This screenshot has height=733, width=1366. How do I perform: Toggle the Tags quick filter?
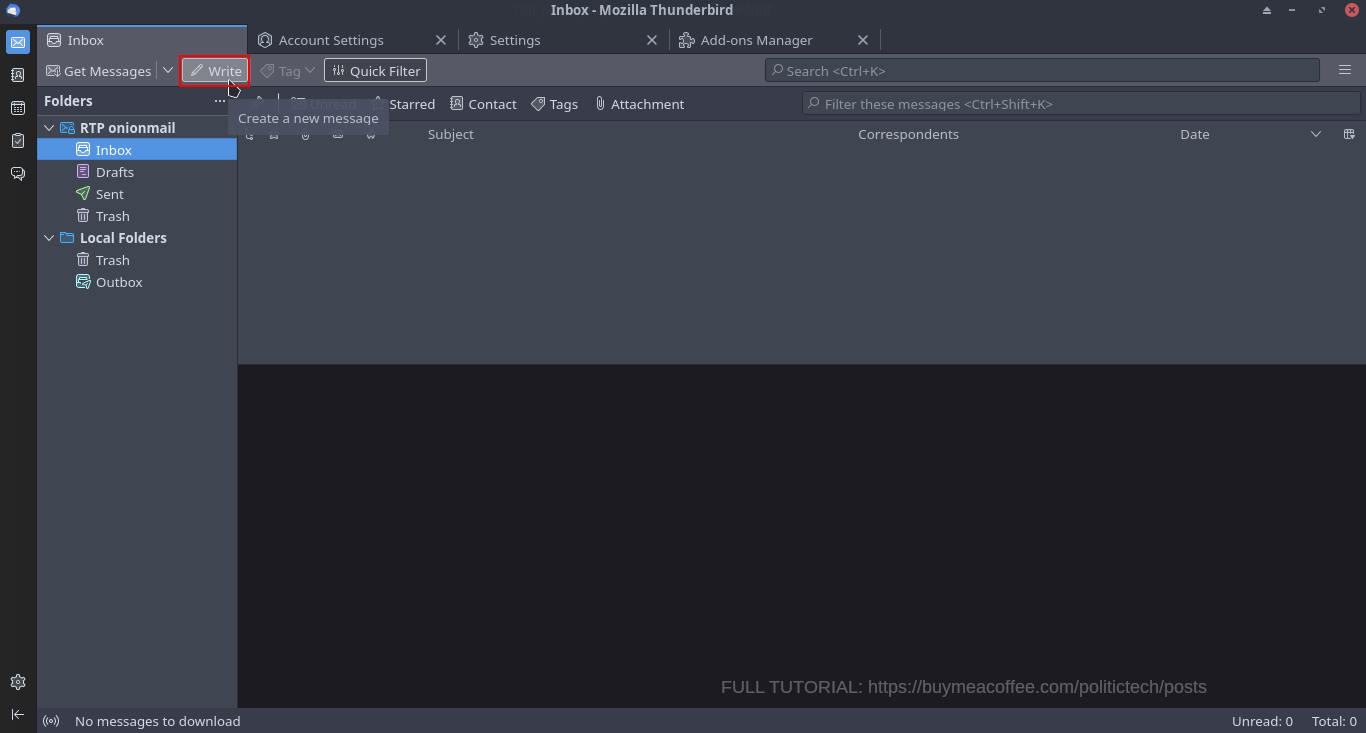[x=554, y=104]
